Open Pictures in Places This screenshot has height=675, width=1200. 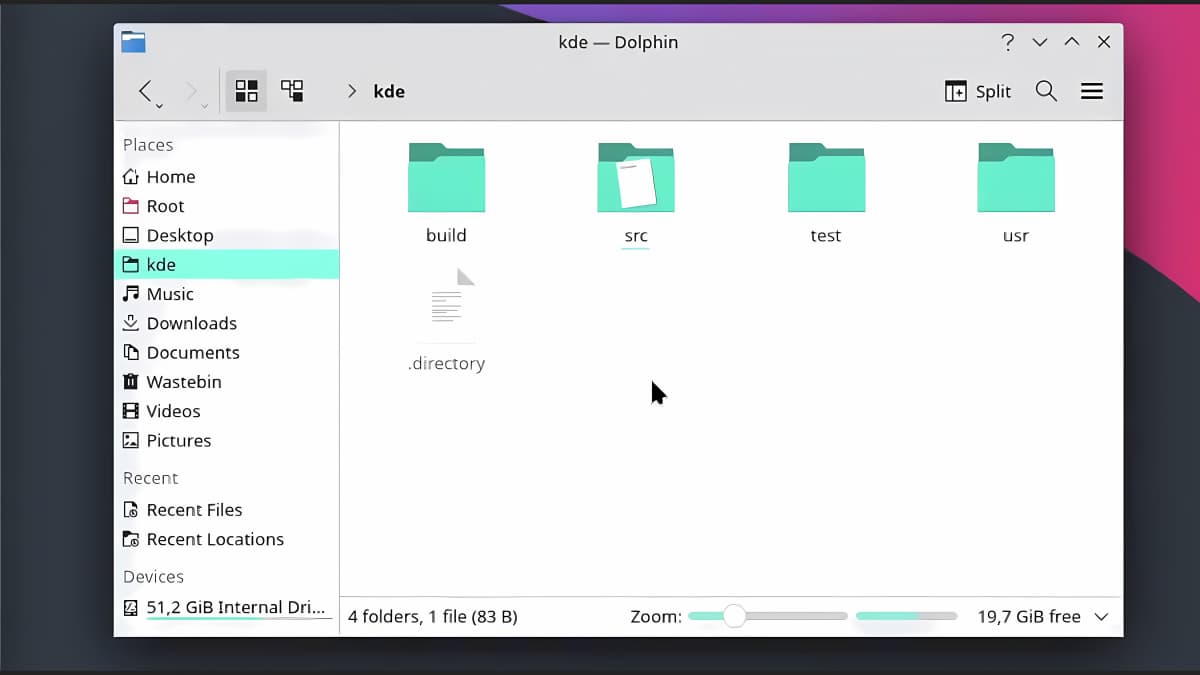coord(227,440)
